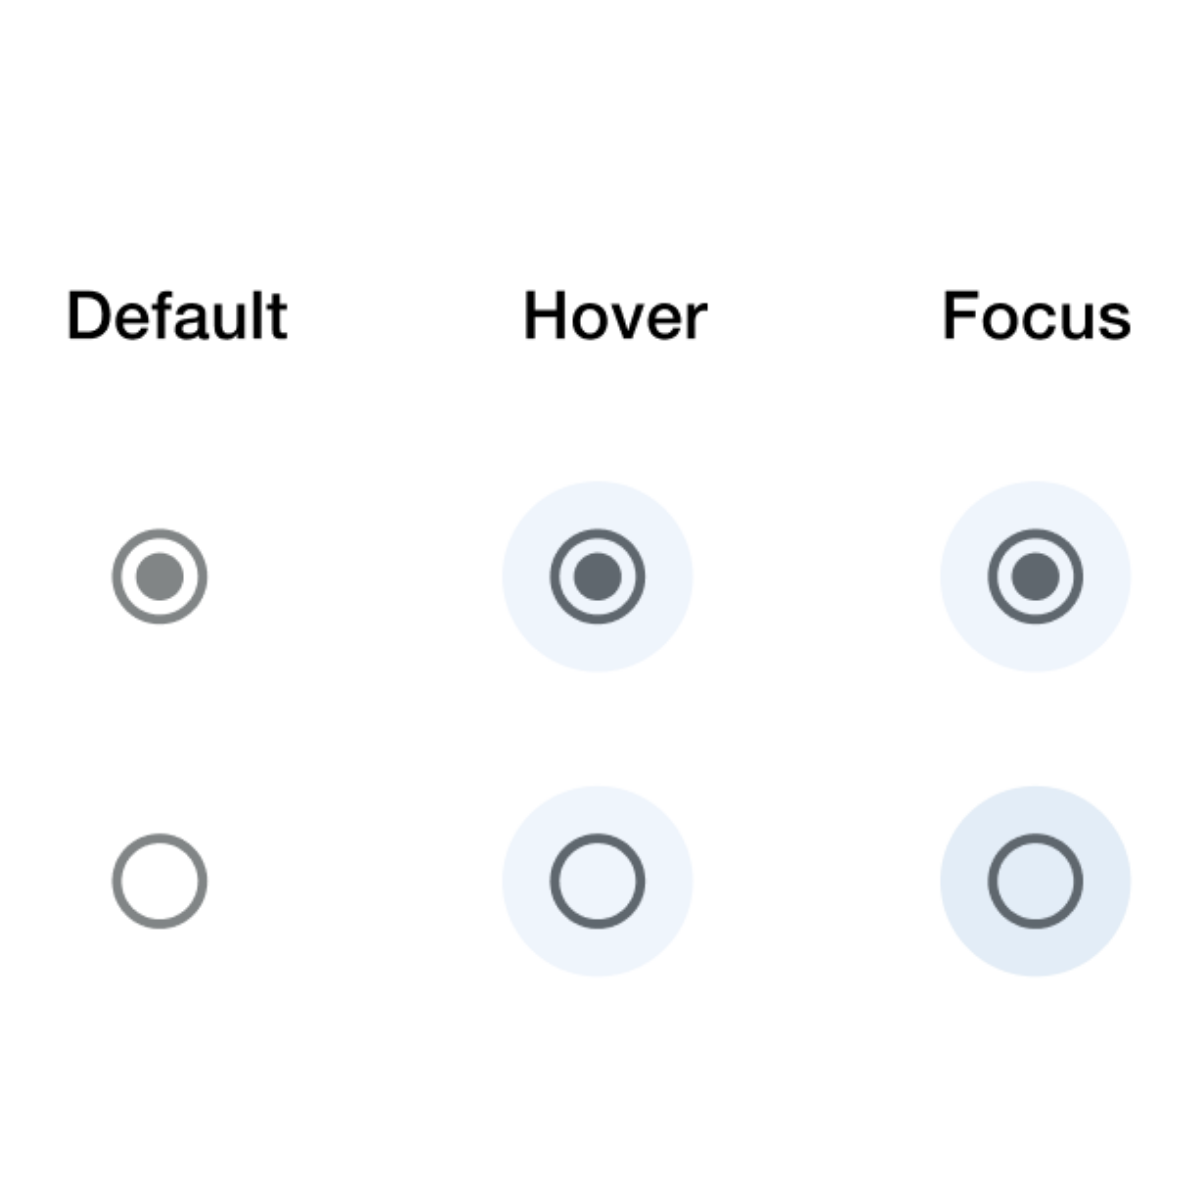1200x1200 pixels.
Task: Click the Hover column heading
Action: click(x=615, y=317)
